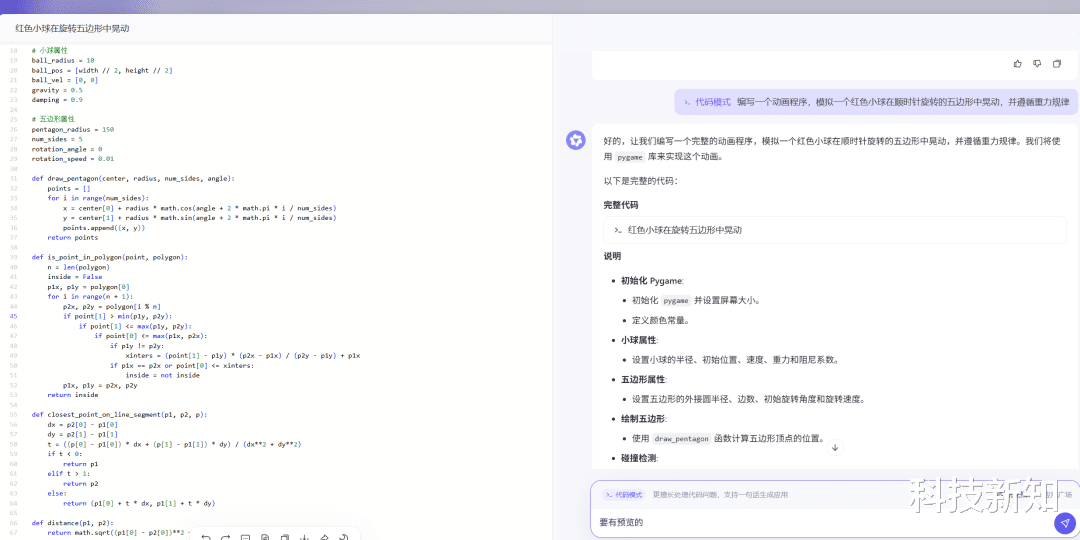
Task: Focus the chat input containing 要有预览的
Action: click(820, 522)
